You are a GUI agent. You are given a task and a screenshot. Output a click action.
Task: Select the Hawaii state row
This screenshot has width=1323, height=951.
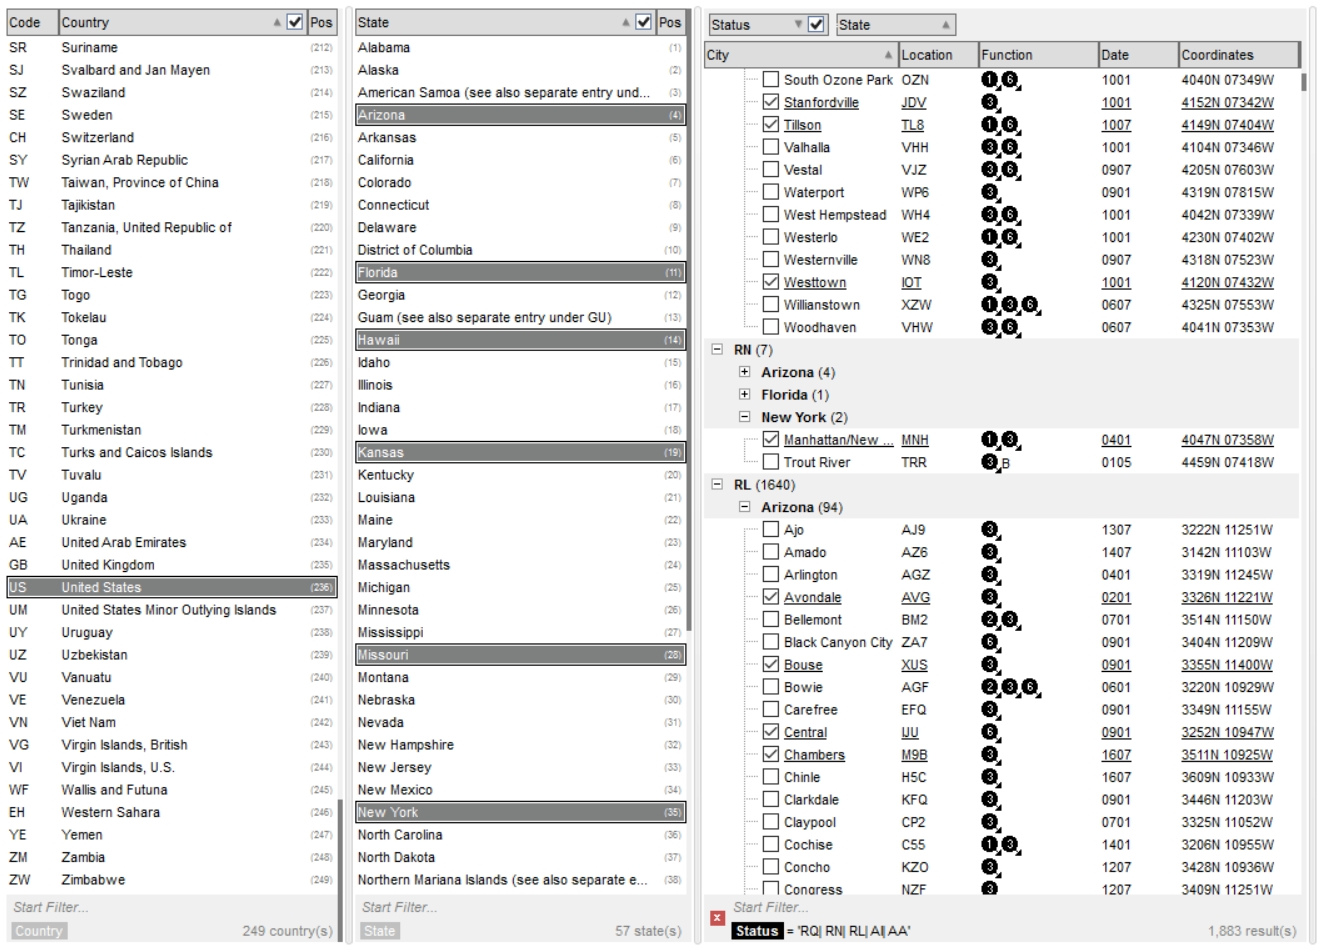521,340
